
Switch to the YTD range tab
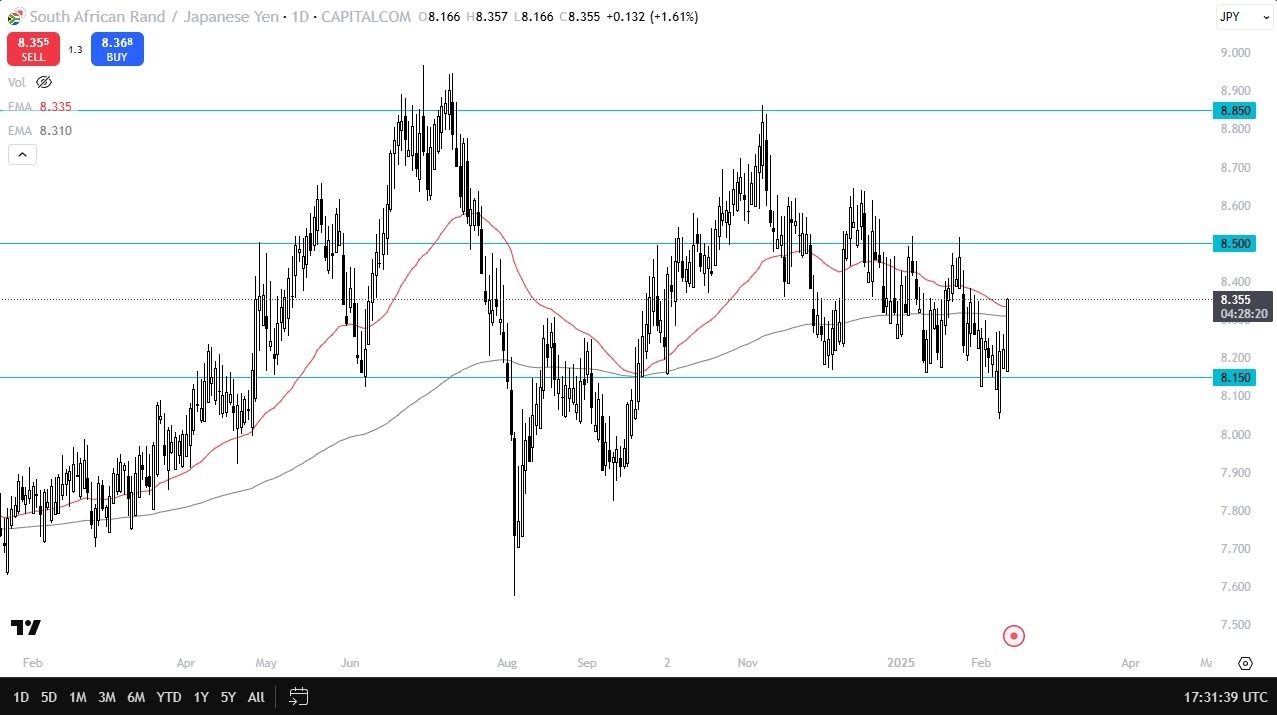click(x=168, y=697)
